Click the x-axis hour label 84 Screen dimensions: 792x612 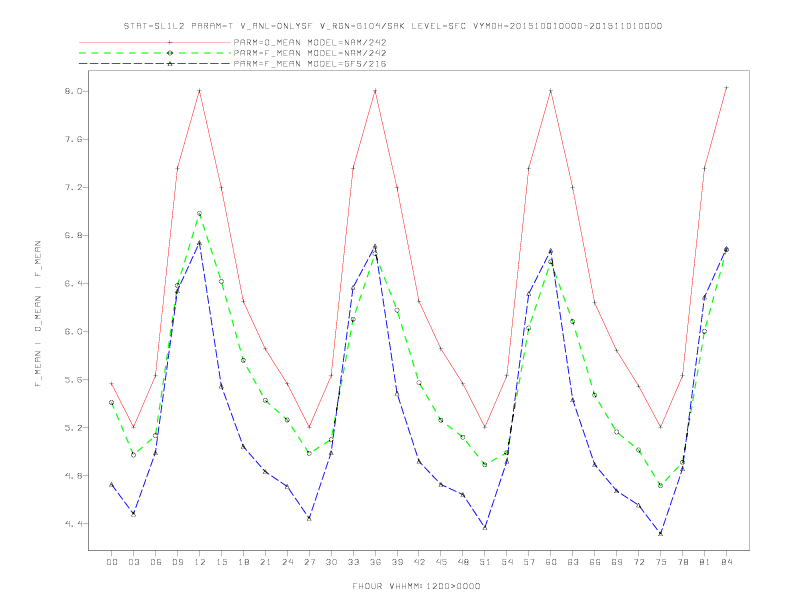726,562
